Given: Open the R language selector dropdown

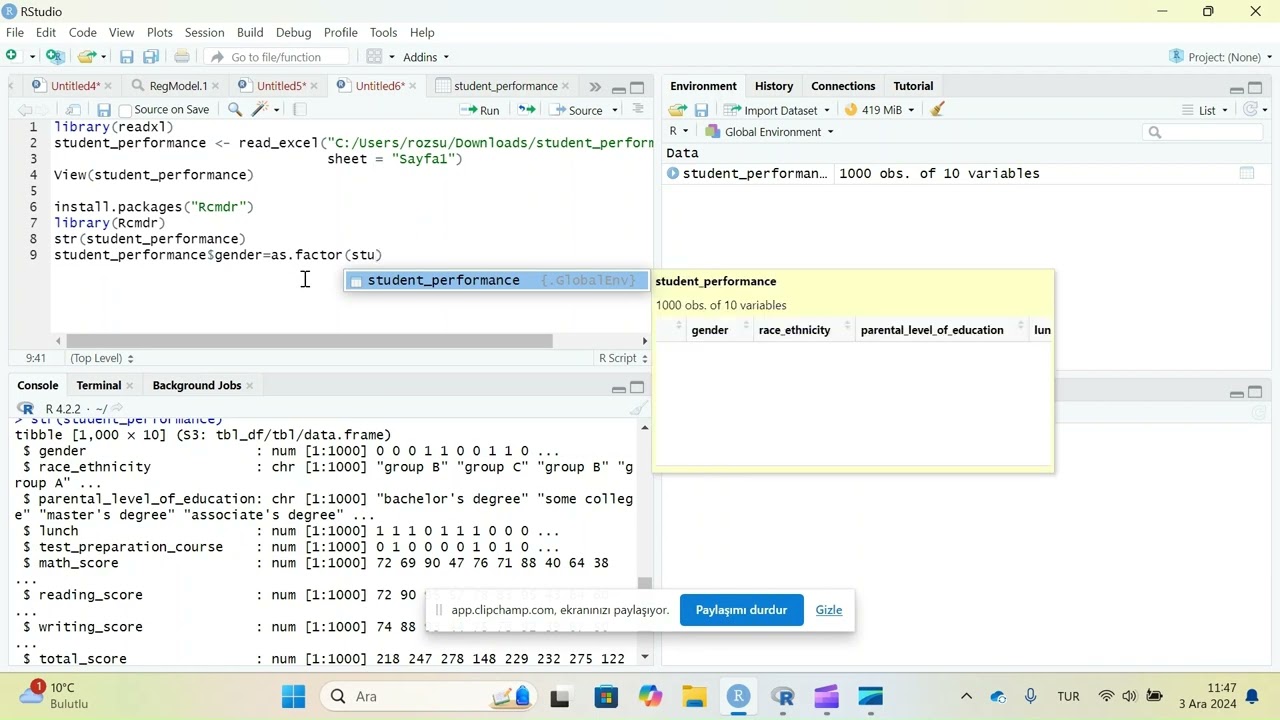Looking at the screenshot, I should (x=679, y=132).
